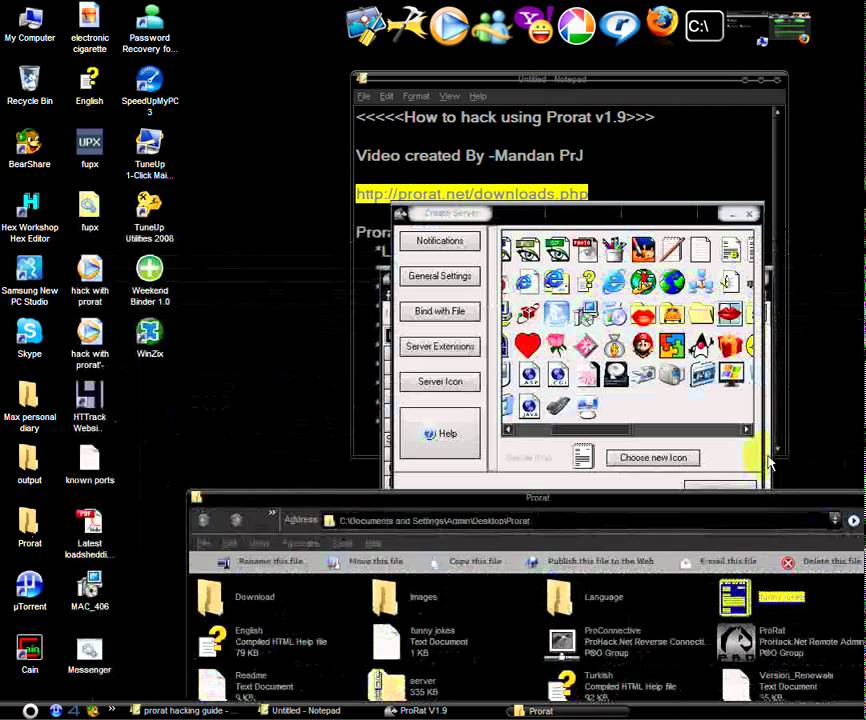Pick the paint brushes cup icon

614,250
